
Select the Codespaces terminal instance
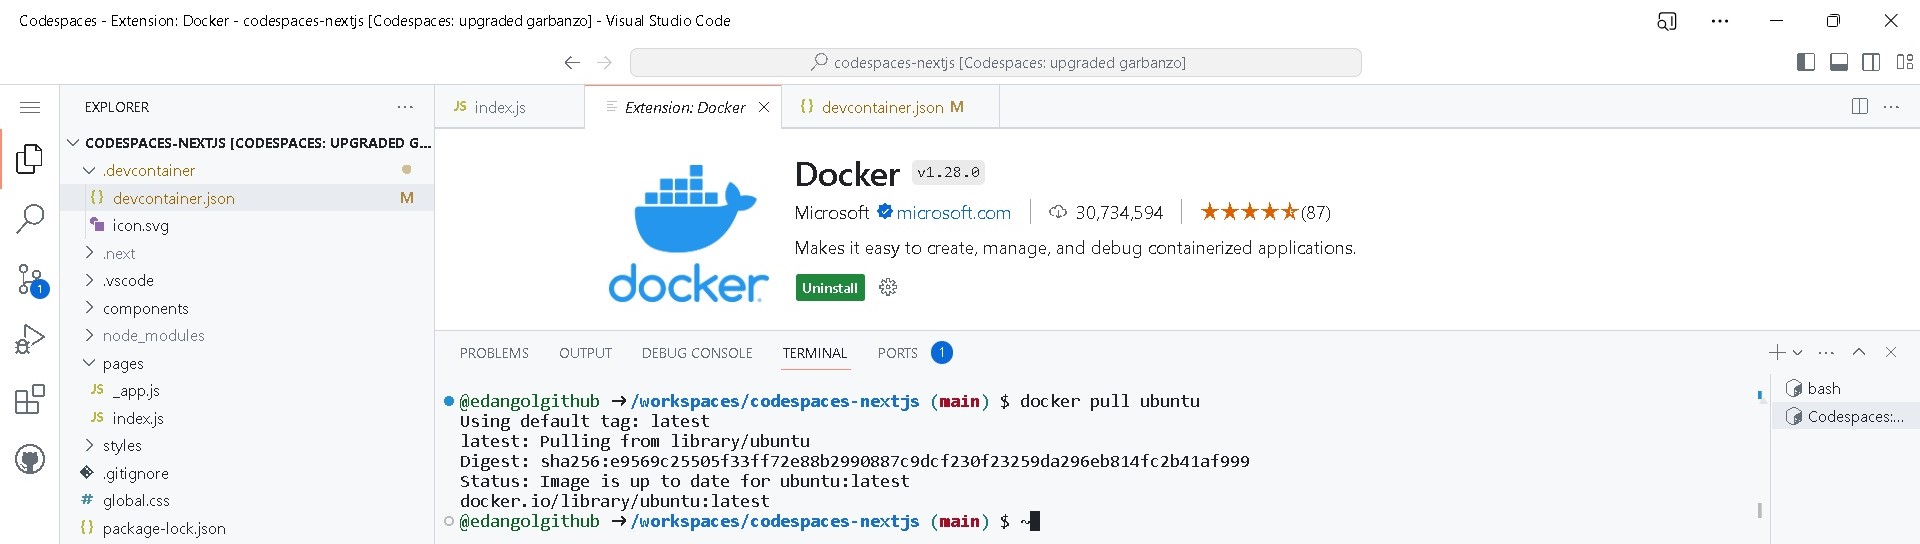pyautogui.click(x=1845, y=416)
